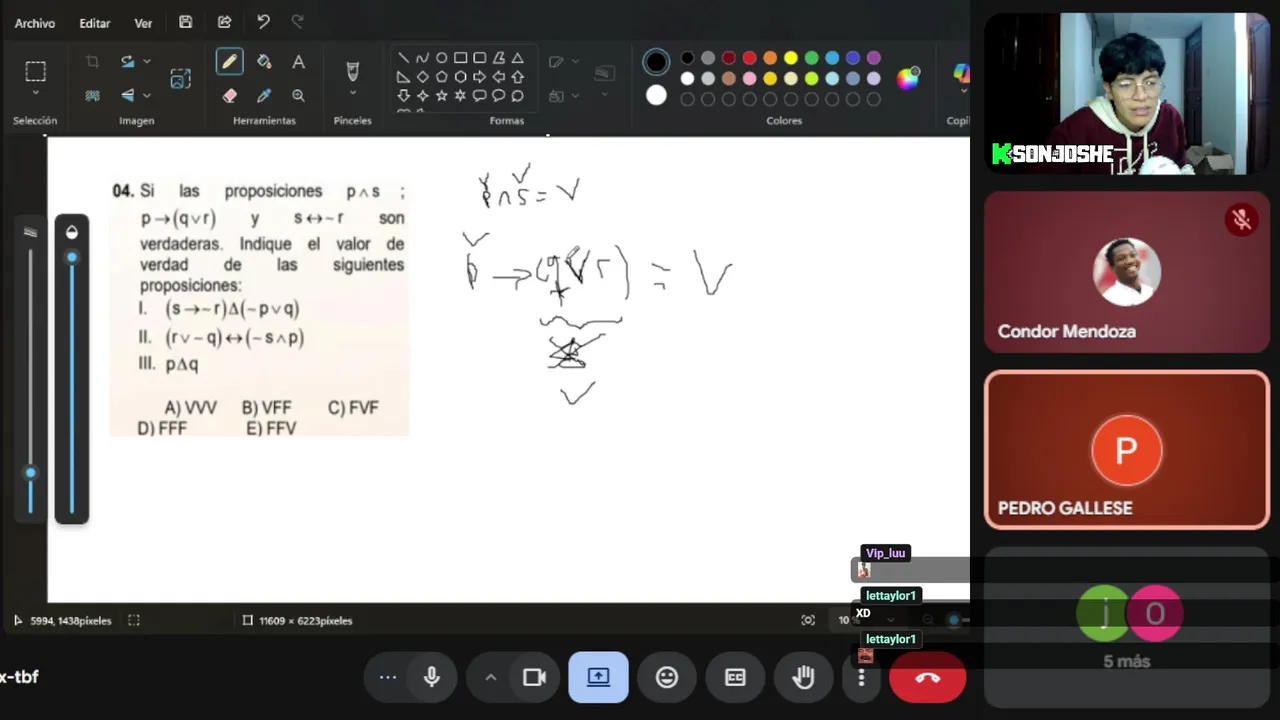The image size is (1280, 720).
Task: Click the Remove background icon
Action: 92,96
